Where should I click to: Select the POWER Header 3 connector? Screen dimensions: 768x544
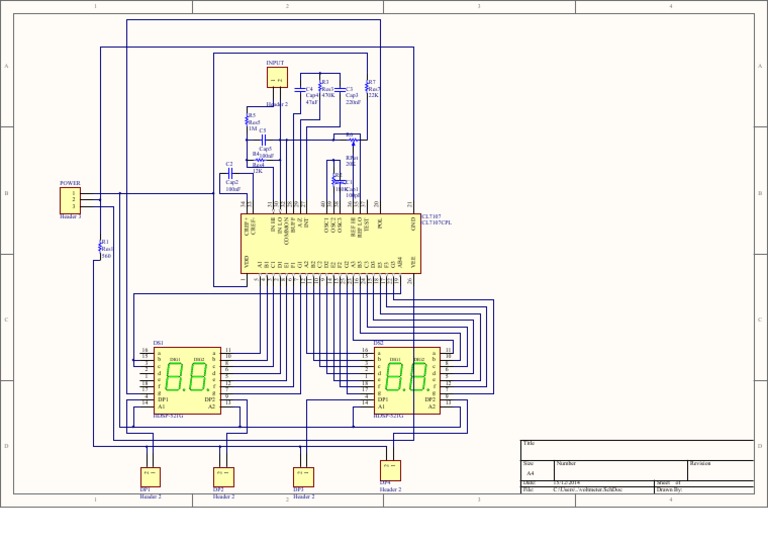(x=70, y=200)
